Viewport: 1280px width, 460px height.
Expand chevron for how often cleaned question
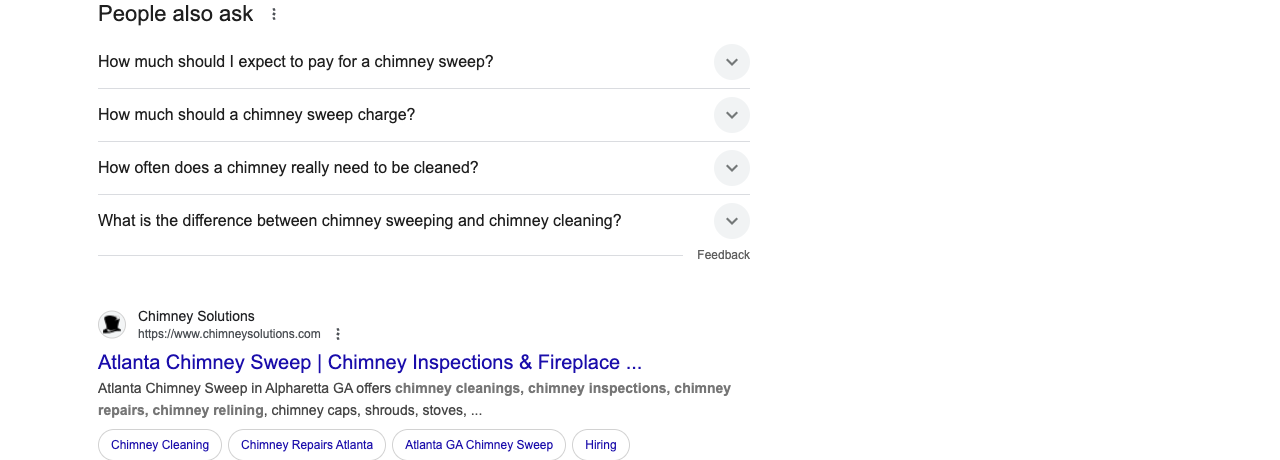tap(732, 168)
